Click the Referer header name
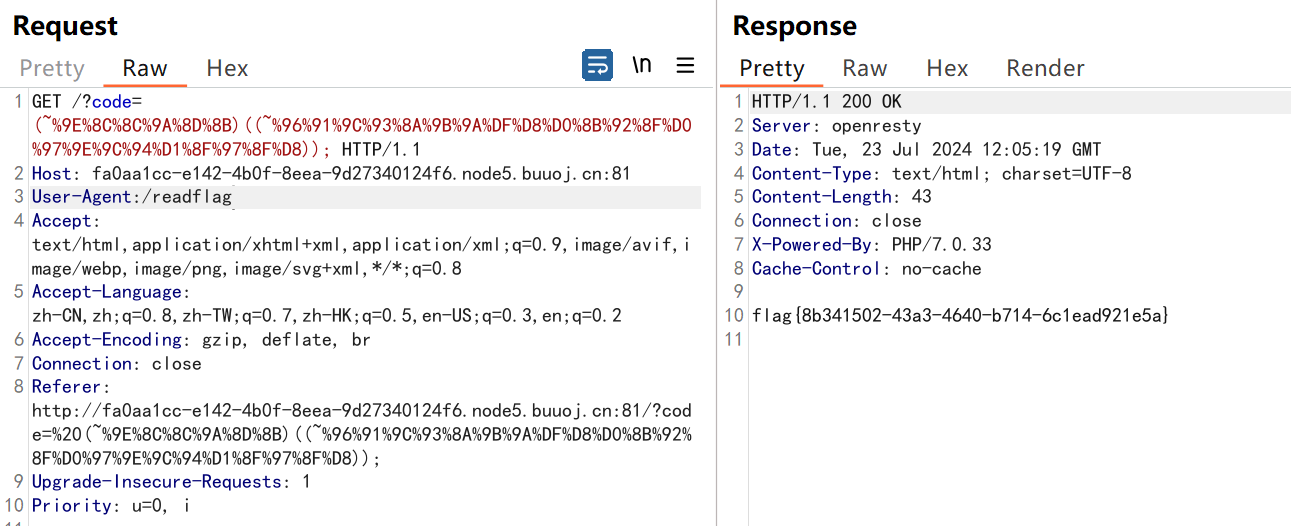 71,387
